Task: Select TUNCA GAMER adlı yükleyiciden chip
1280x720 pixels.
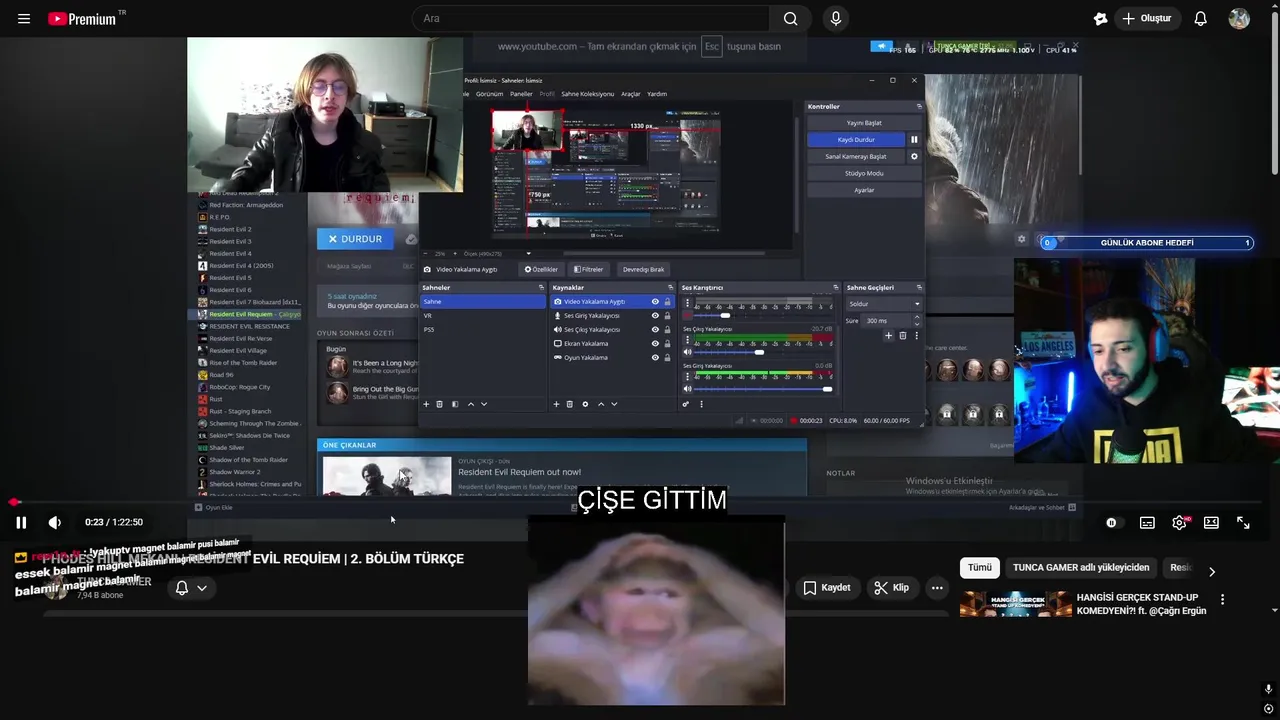Action: click(x=1081, y=568)
